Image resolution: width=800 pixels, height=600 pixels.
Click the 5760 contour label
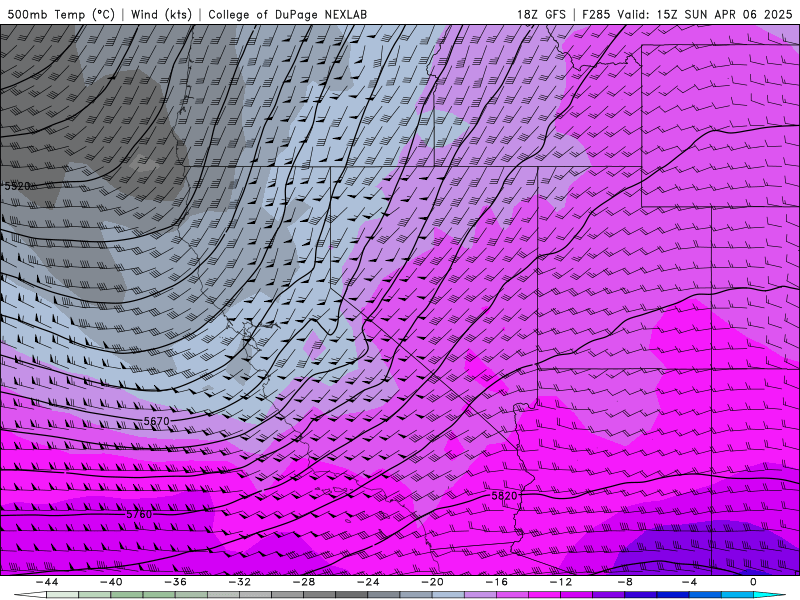[x=139, y=514]
